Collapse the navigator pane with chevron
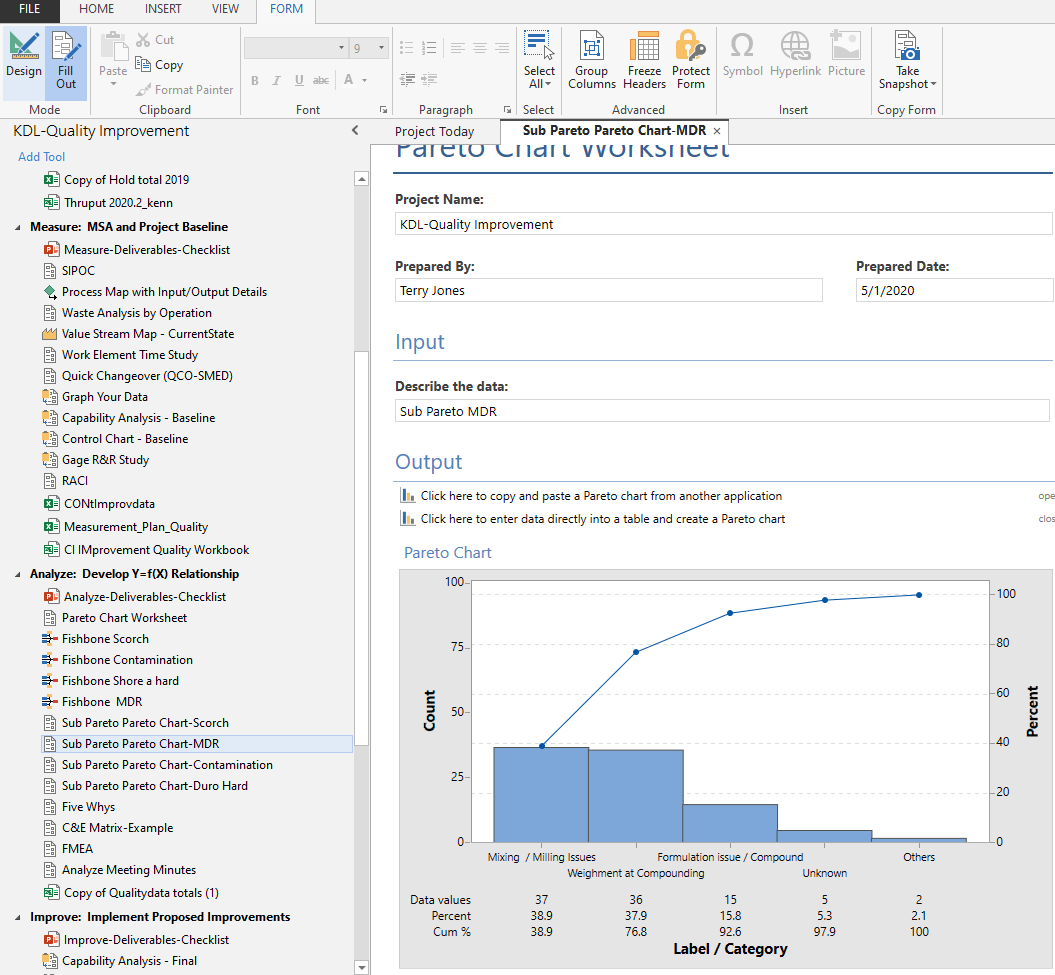Screen dimensions: 1055x975 [x=354, y=131]
